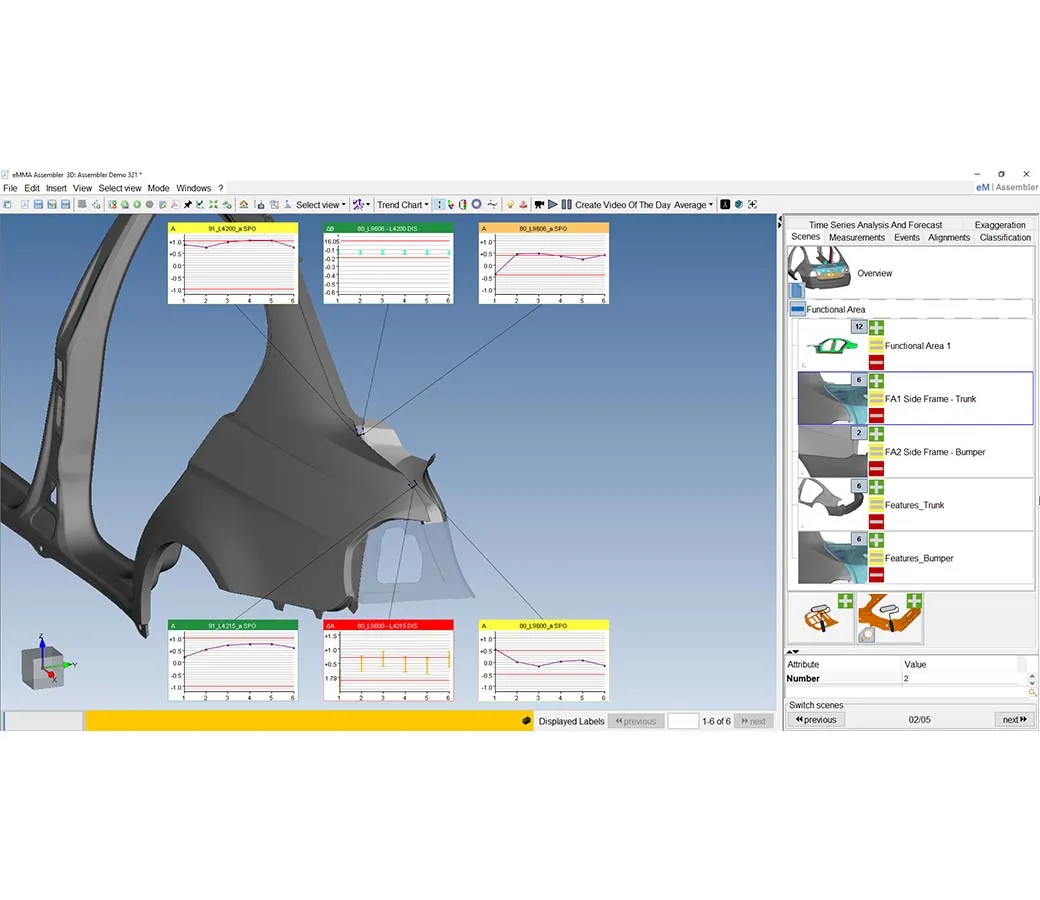1040x900 pixels.
Task: Click the red minus on Features_Bumper scene
Action: 876,574
